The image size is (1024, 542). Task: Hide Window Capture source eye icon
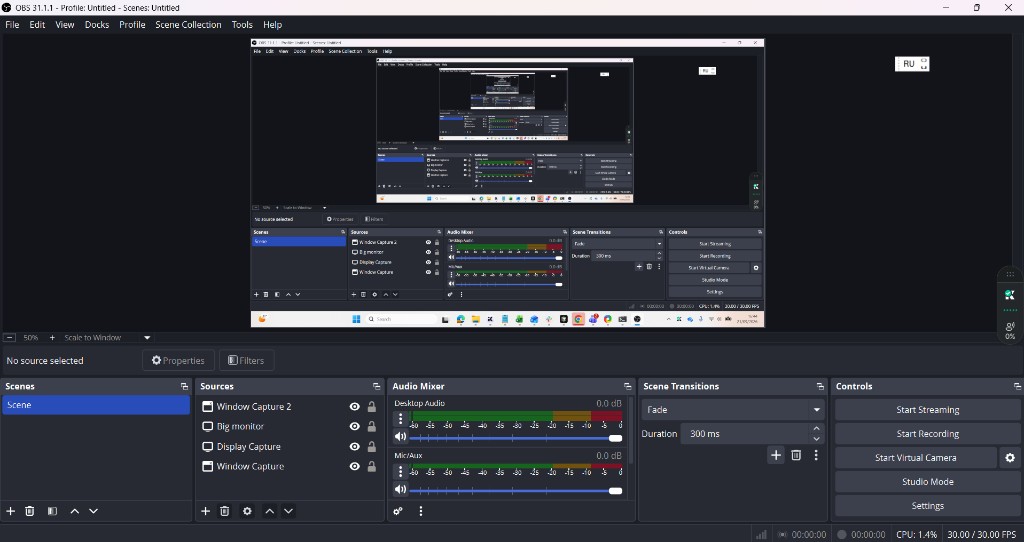(355, 466)
